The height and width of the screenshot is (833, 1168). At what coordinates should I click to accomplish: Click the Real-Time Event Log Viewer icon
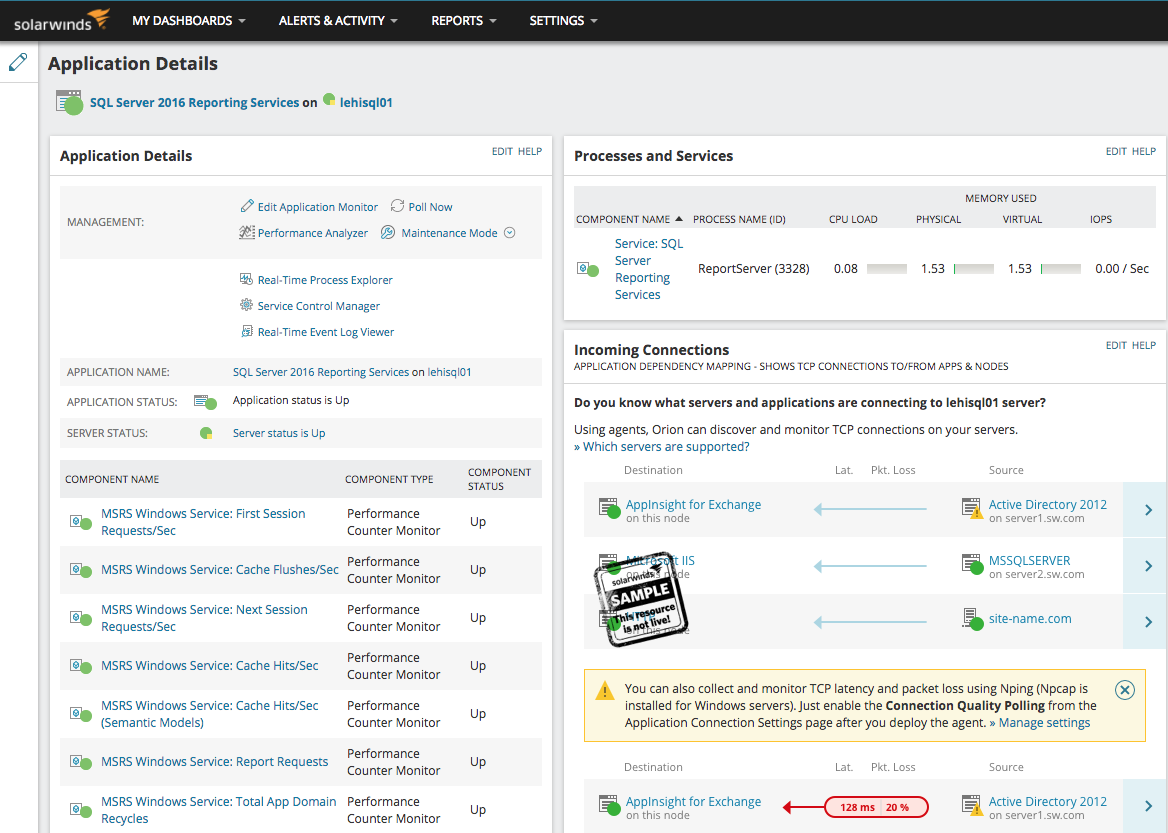tap(247, 331)
